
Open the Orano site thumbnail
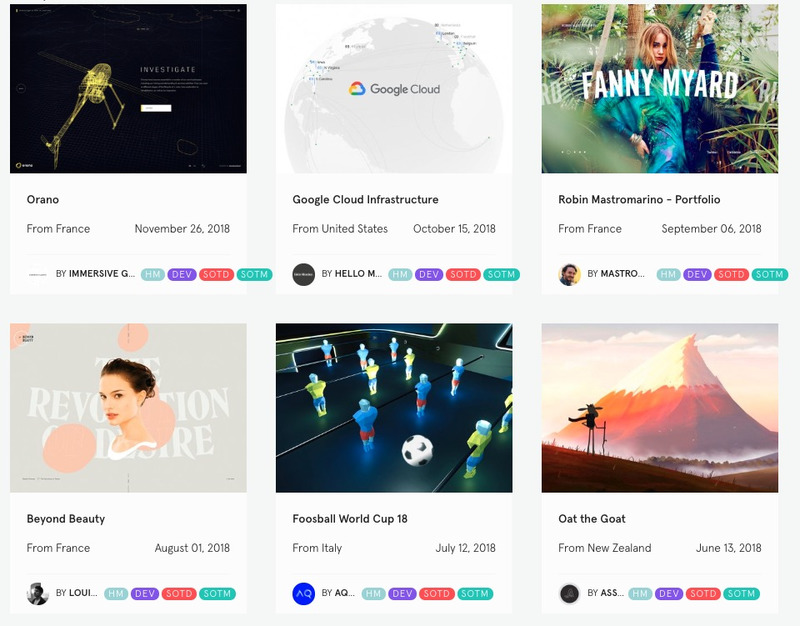pos(128,89)
